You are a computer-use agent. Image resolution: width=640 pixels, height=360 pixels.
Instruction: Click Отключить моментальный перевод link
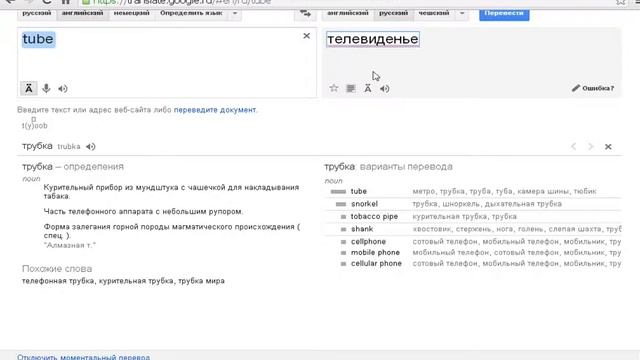click(x=83, y=357)
